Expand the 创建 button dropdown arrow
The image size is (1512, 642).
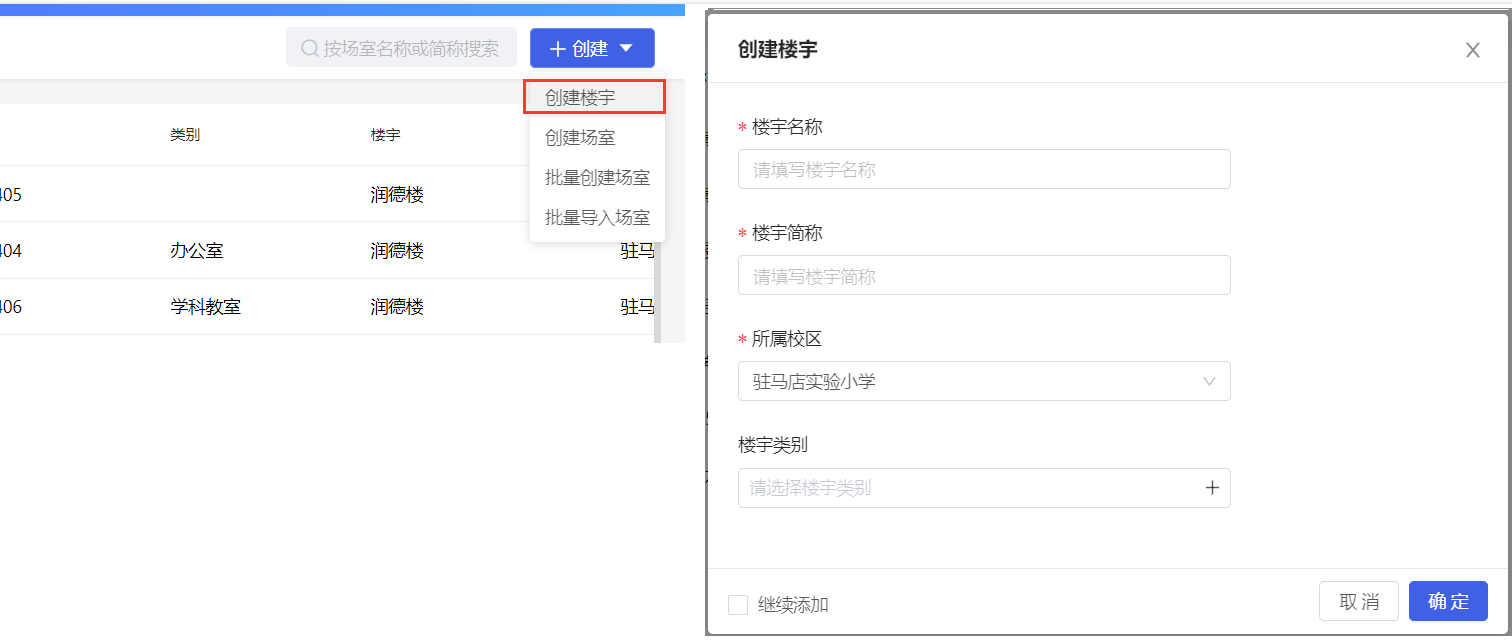click(x=626, y=48)
